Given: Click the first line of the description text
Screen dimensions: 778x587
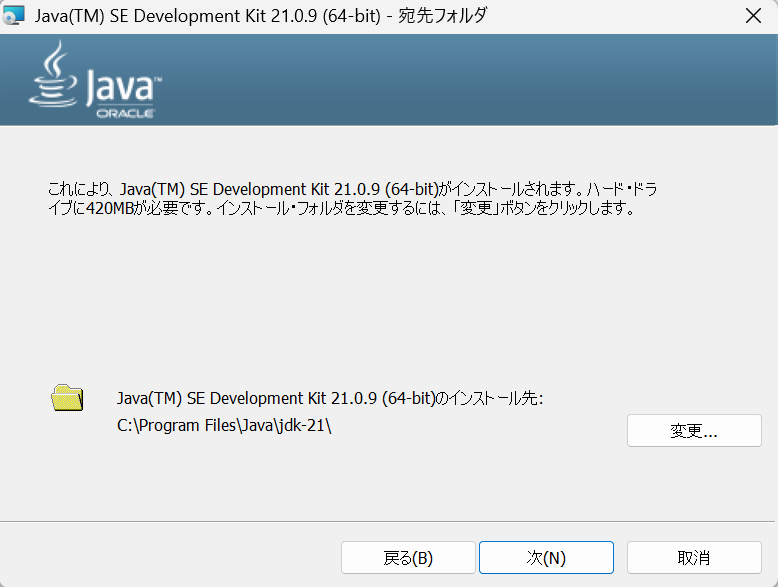Looking at the screenshot, I should 352,189.
